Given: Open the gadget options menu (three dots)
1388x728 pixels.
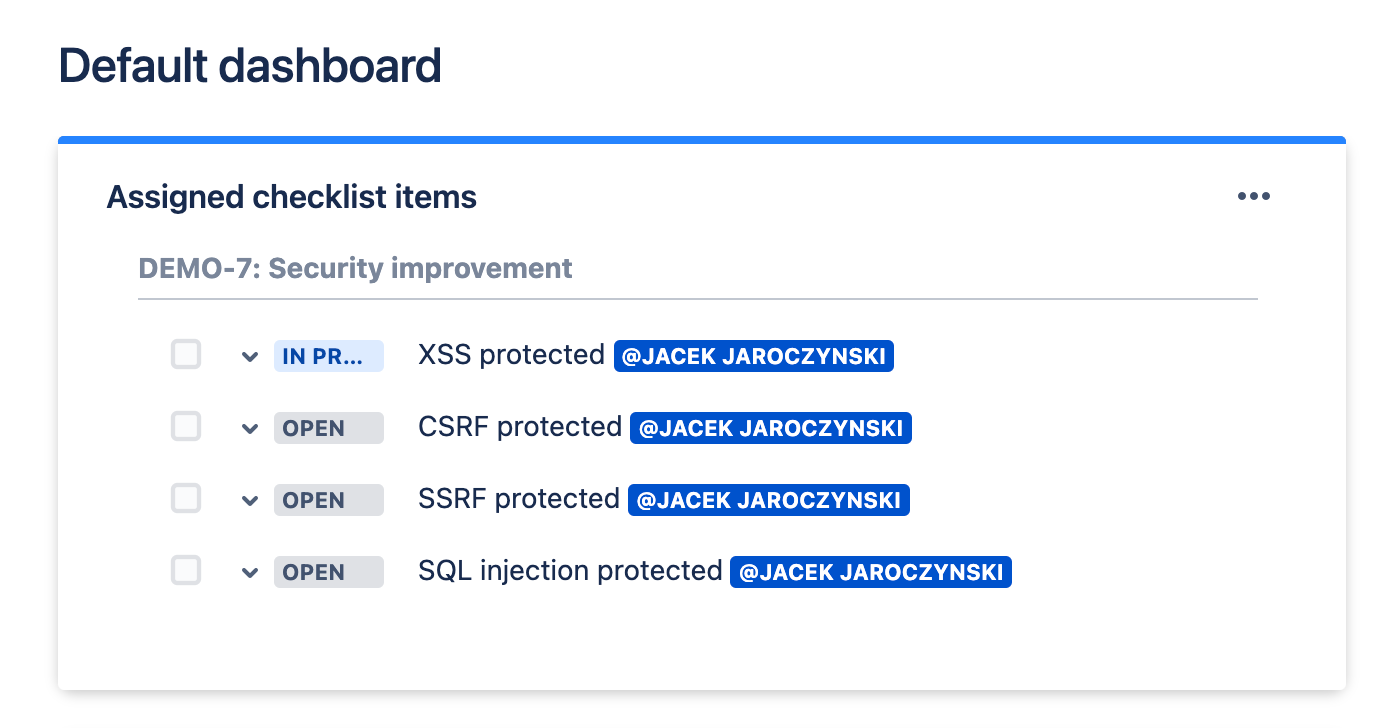Looking at the screenshot, I should coord(1254,196).
